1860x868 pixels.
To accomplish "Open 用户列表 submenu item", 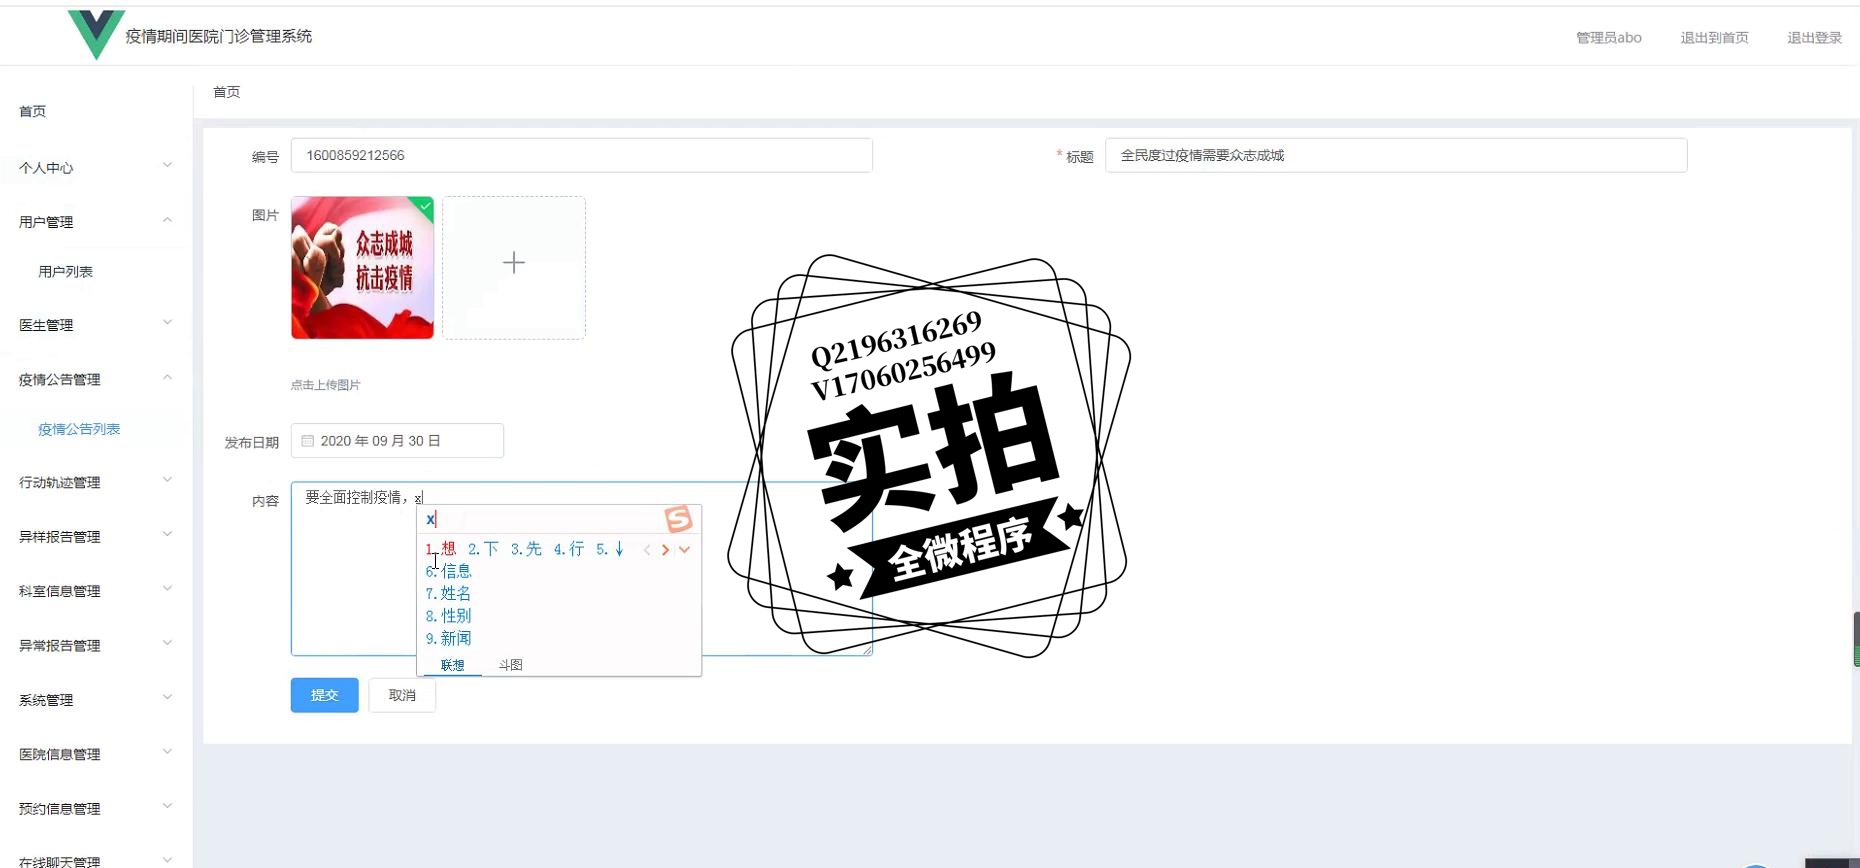I will [66, 271].
